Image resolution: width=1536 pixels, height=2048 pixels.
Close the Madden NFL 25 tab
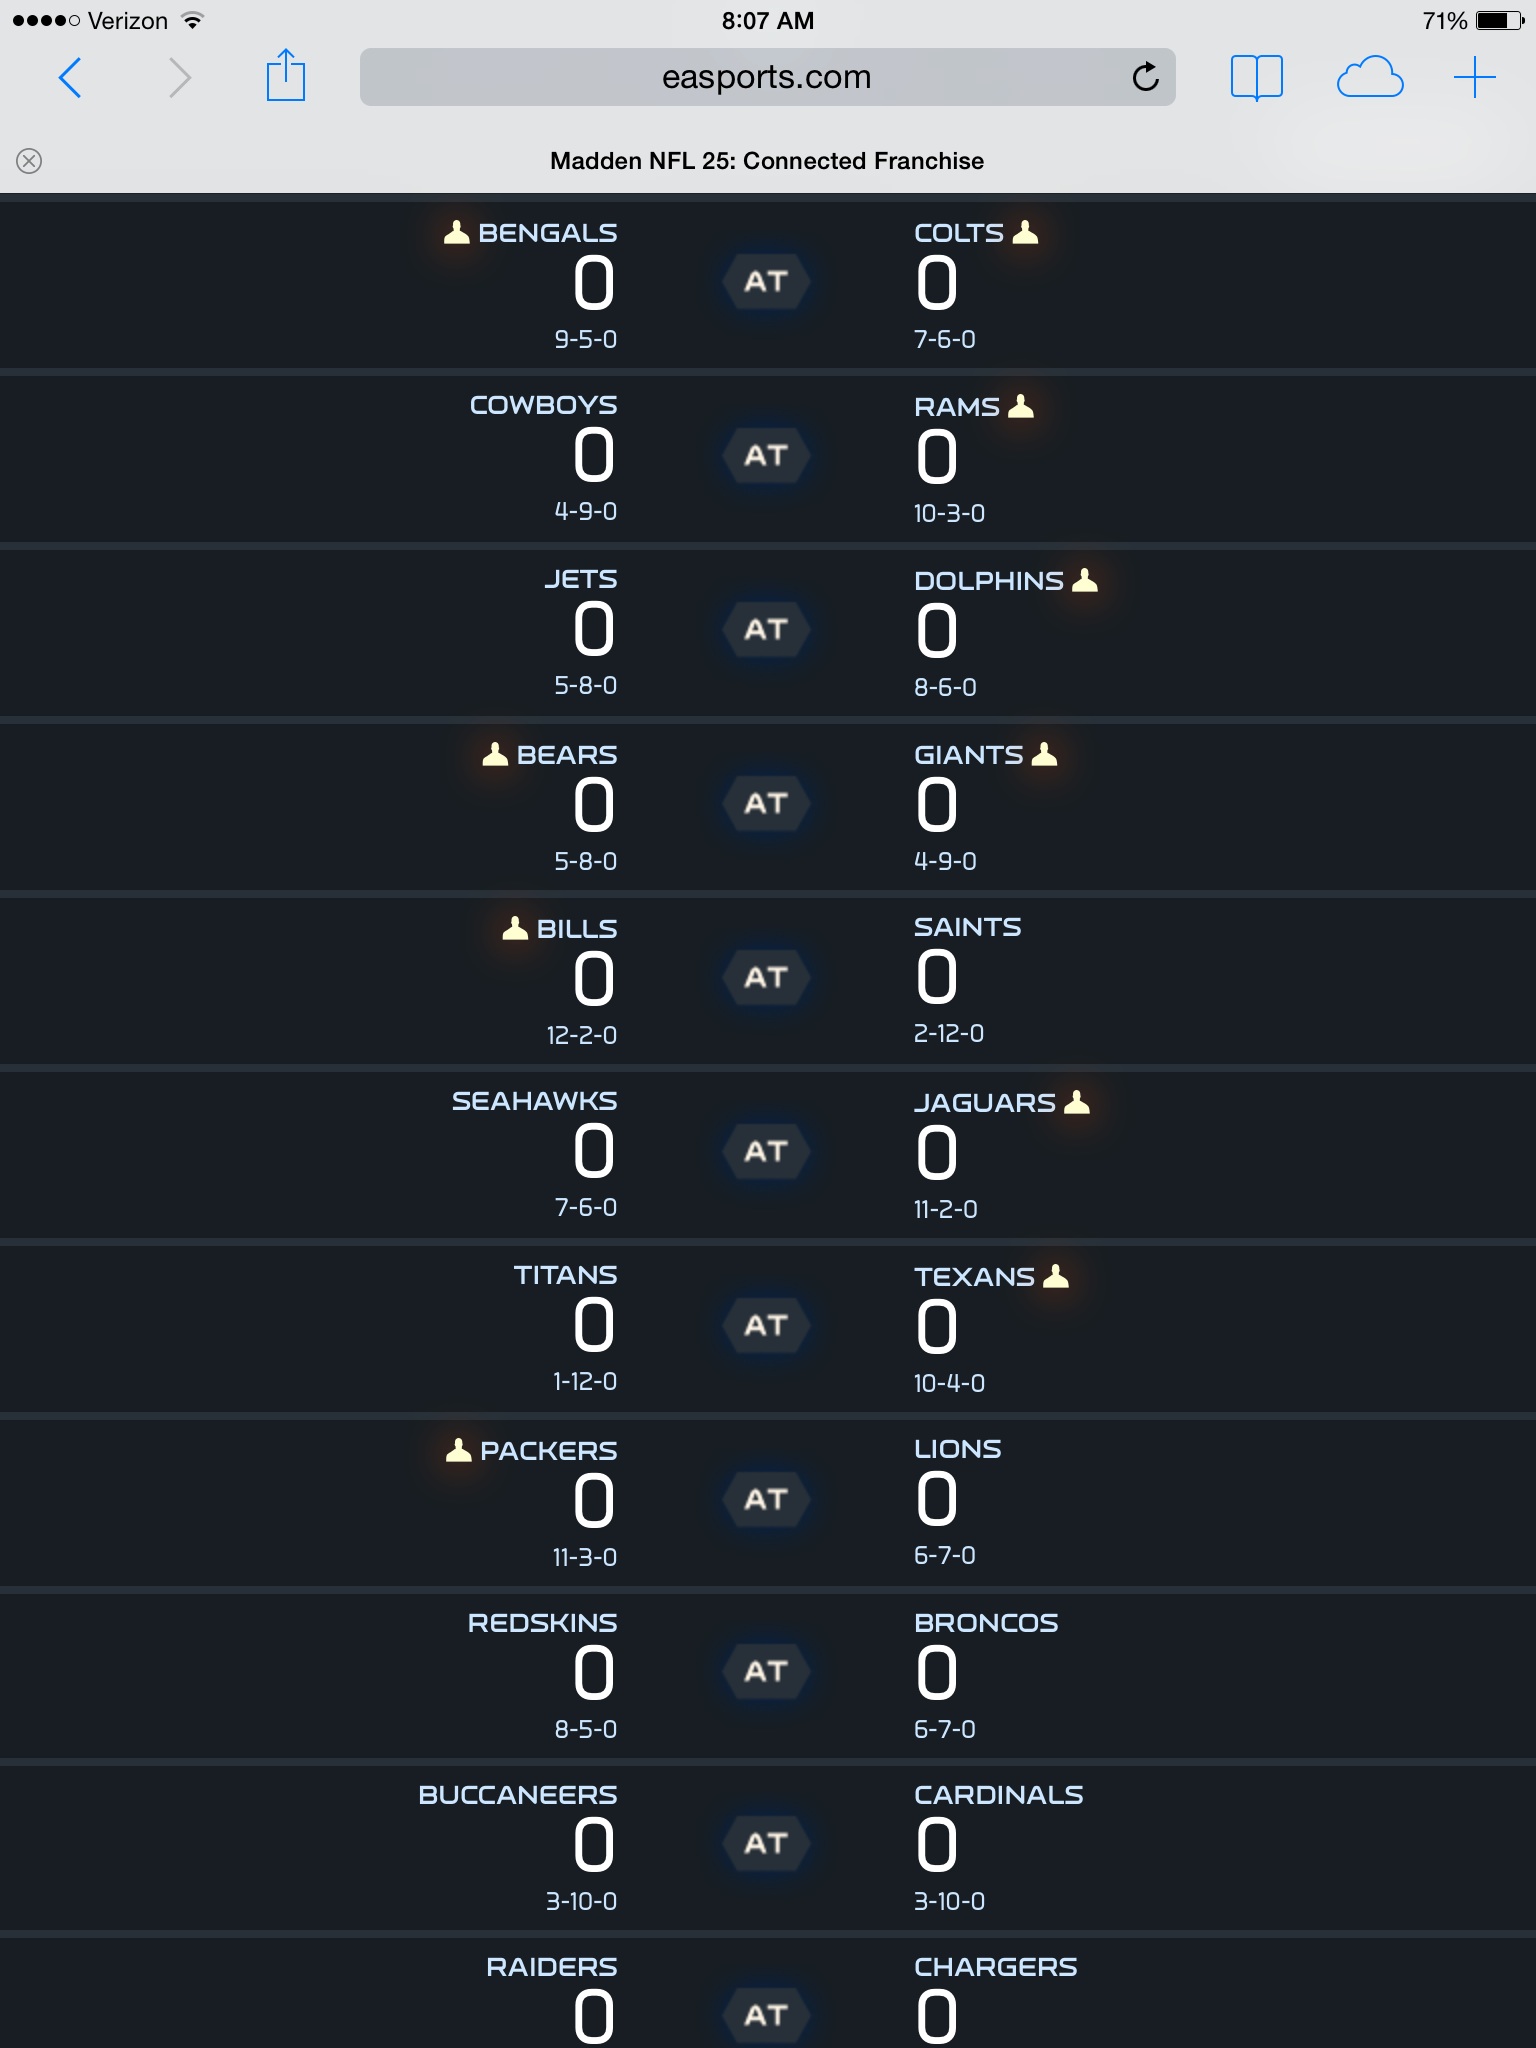click(x=30, y=161)
